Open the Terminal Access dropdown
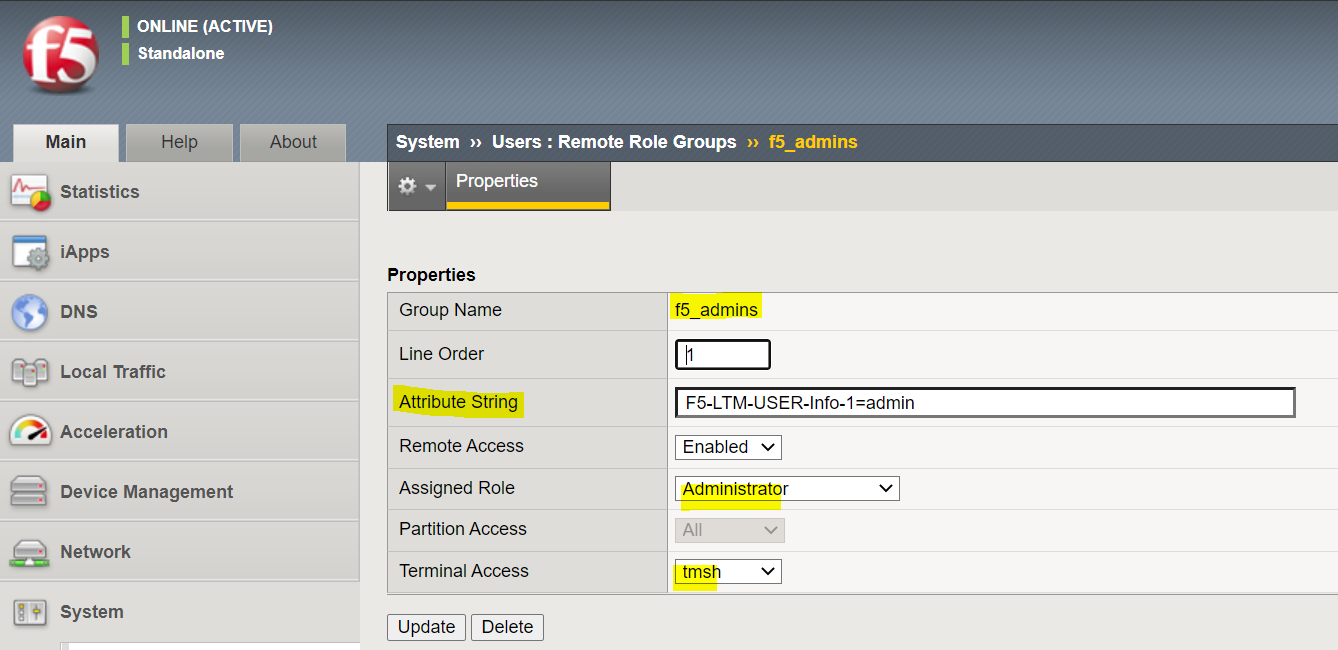Screen dimensions: 1338x650 click(727, 571)
